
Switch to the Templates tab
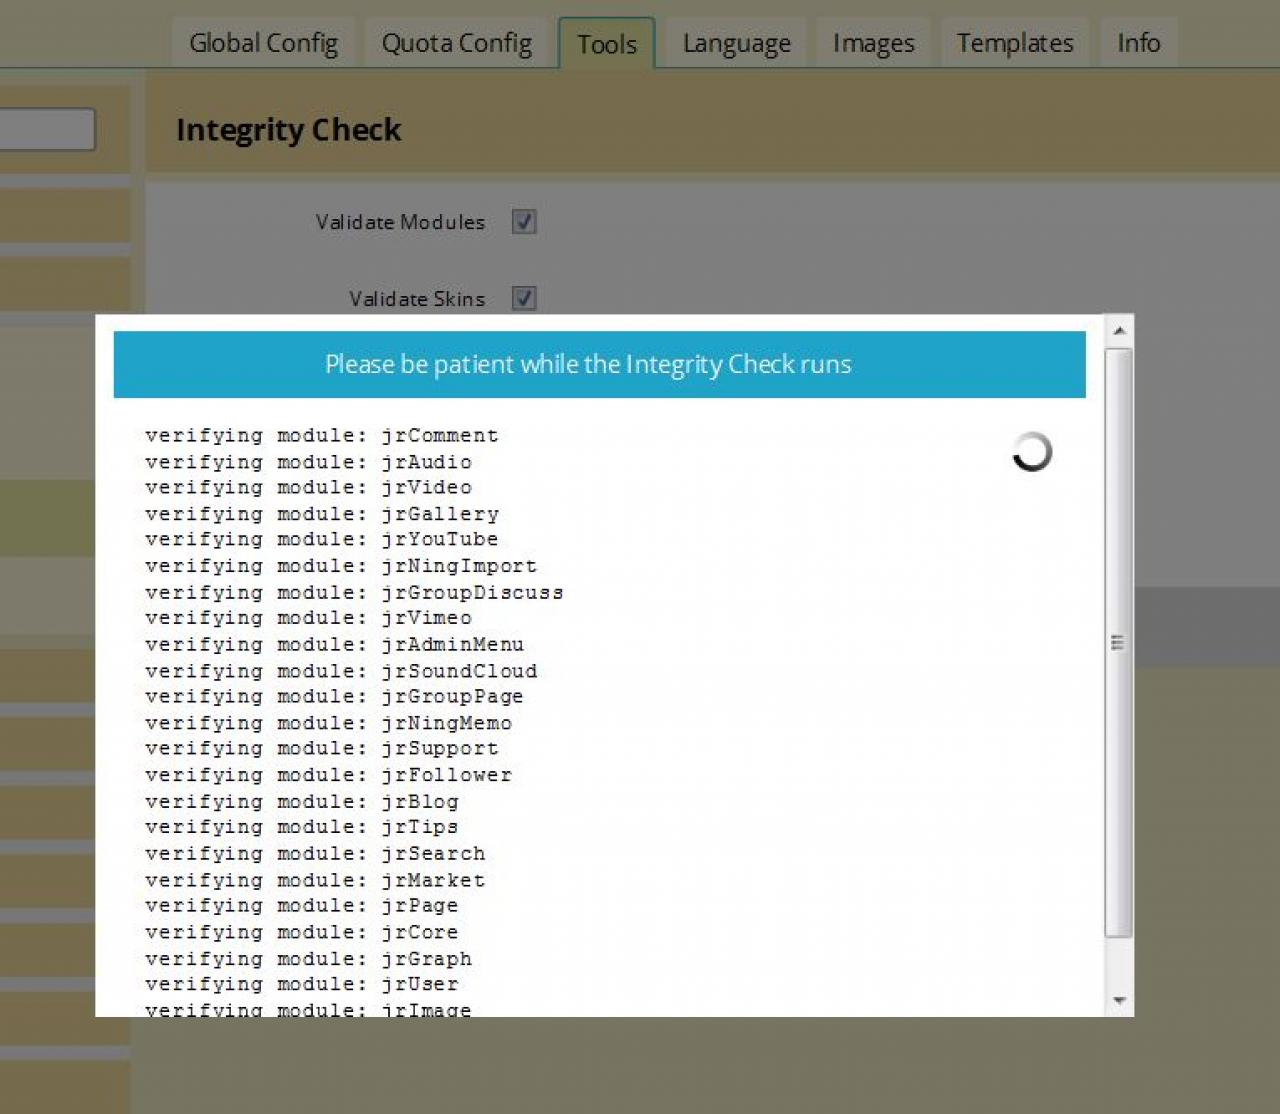(1014, 43)
